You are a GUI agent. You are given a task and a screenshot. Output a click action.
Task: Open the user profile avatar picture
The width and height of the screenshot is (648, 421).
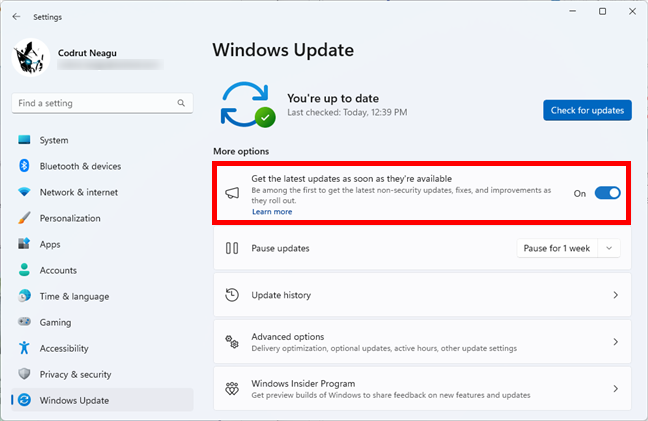[31, 57]
